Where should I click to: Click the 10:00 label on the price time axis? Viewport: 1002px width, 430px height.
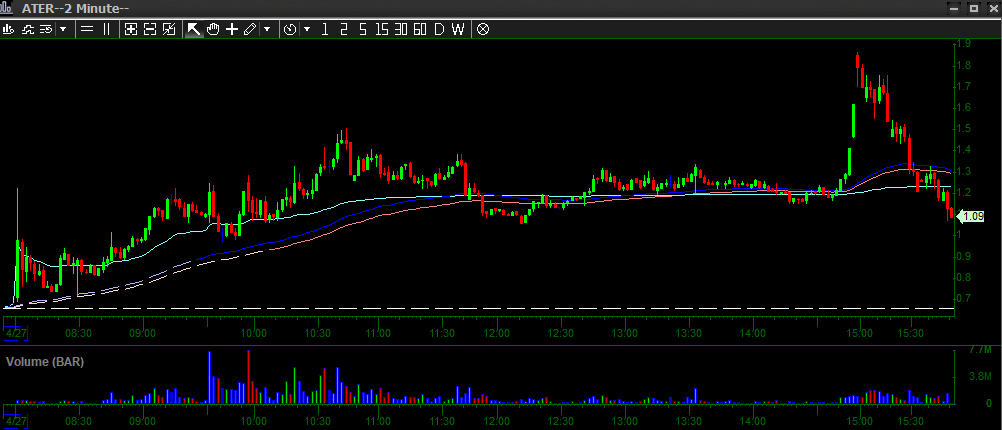coord(254,334)
